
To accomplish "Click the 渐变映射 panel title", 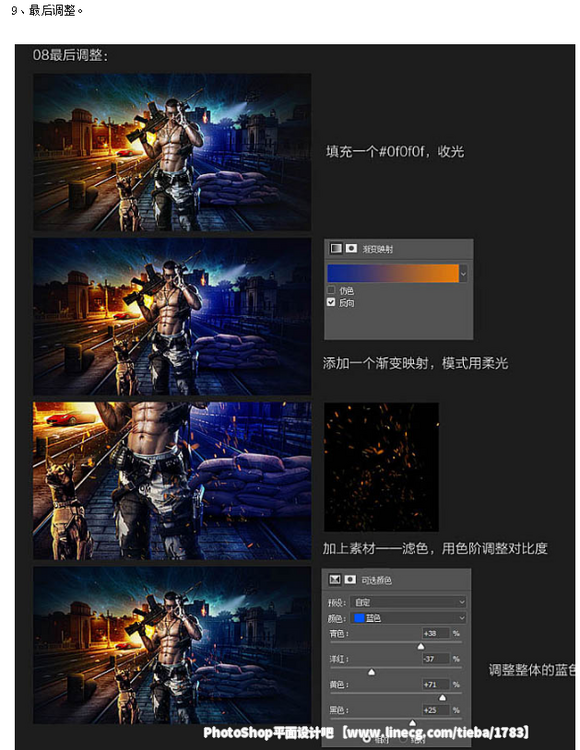I will [378, 249].
